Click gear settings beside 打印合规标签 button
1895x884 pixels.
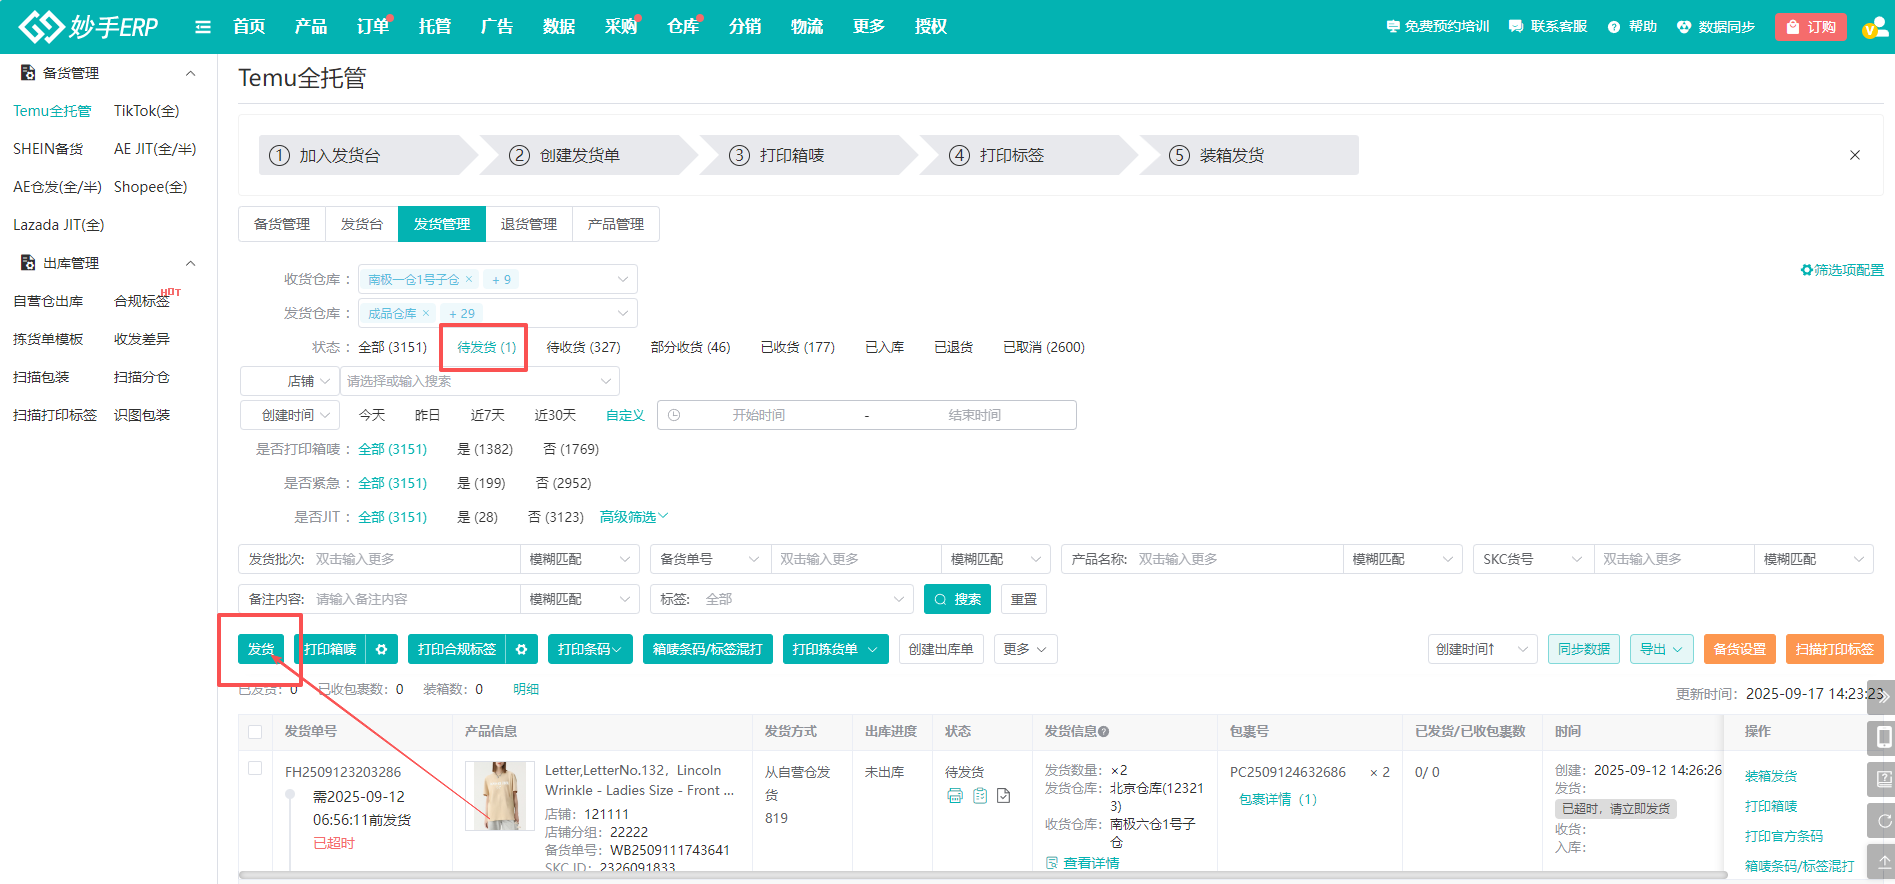click(521, 650)
